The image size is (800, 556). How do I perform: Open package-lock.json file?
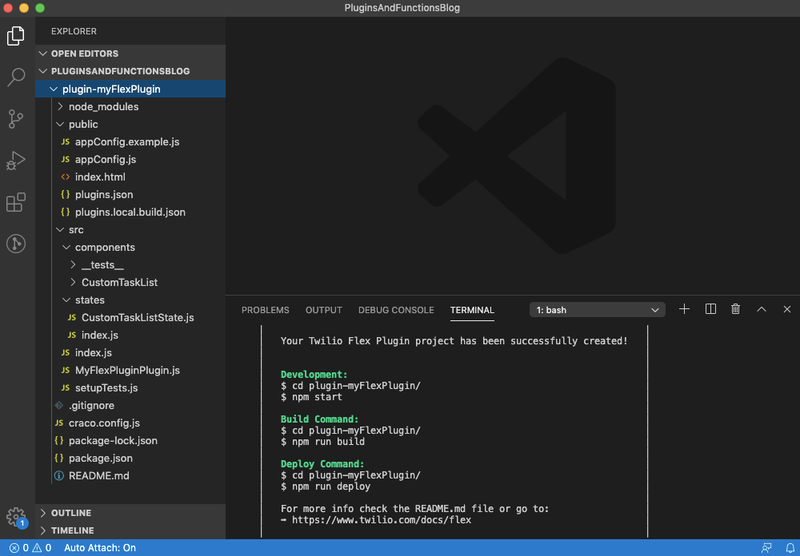(130, 441)
